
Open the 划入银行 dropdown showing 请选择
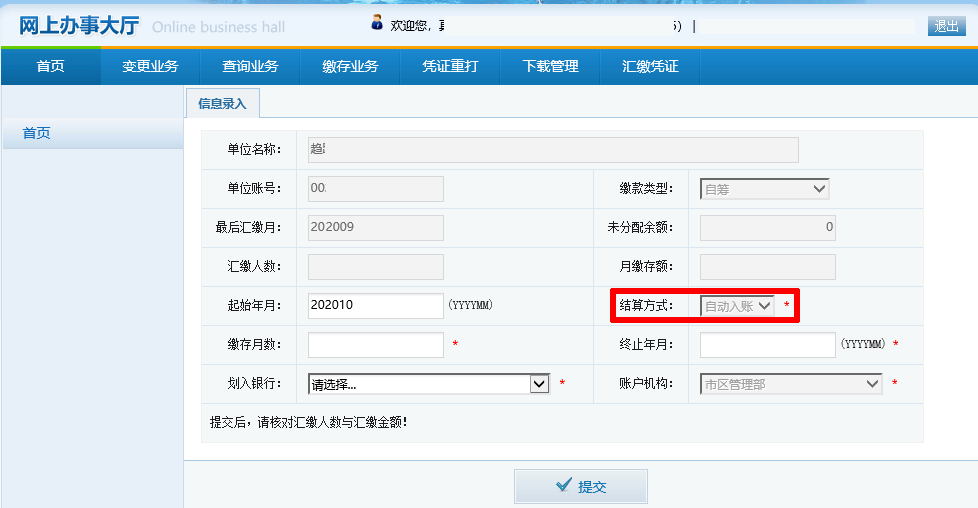tap(428, 384)
